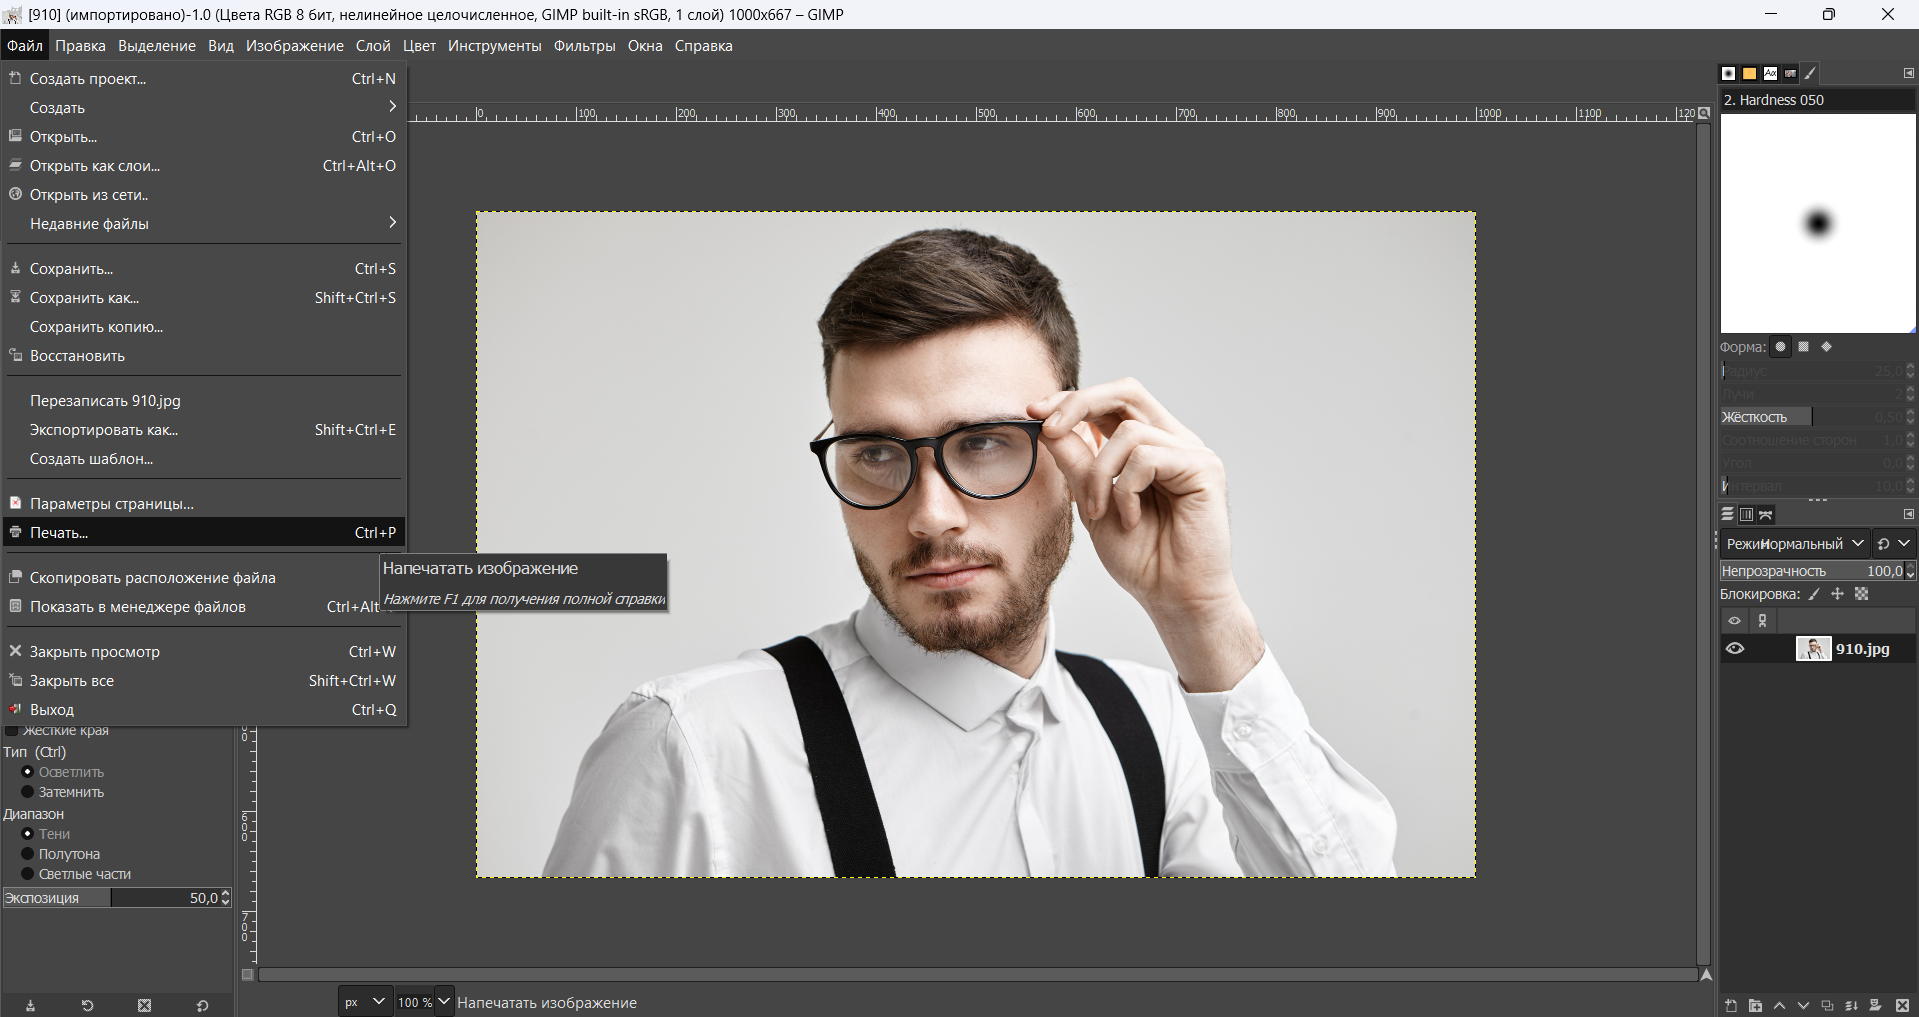Reset tool options to default values
The width and height of the screenshot is (1919, 1017).
pyautogui.click(x=202, y=1005)
